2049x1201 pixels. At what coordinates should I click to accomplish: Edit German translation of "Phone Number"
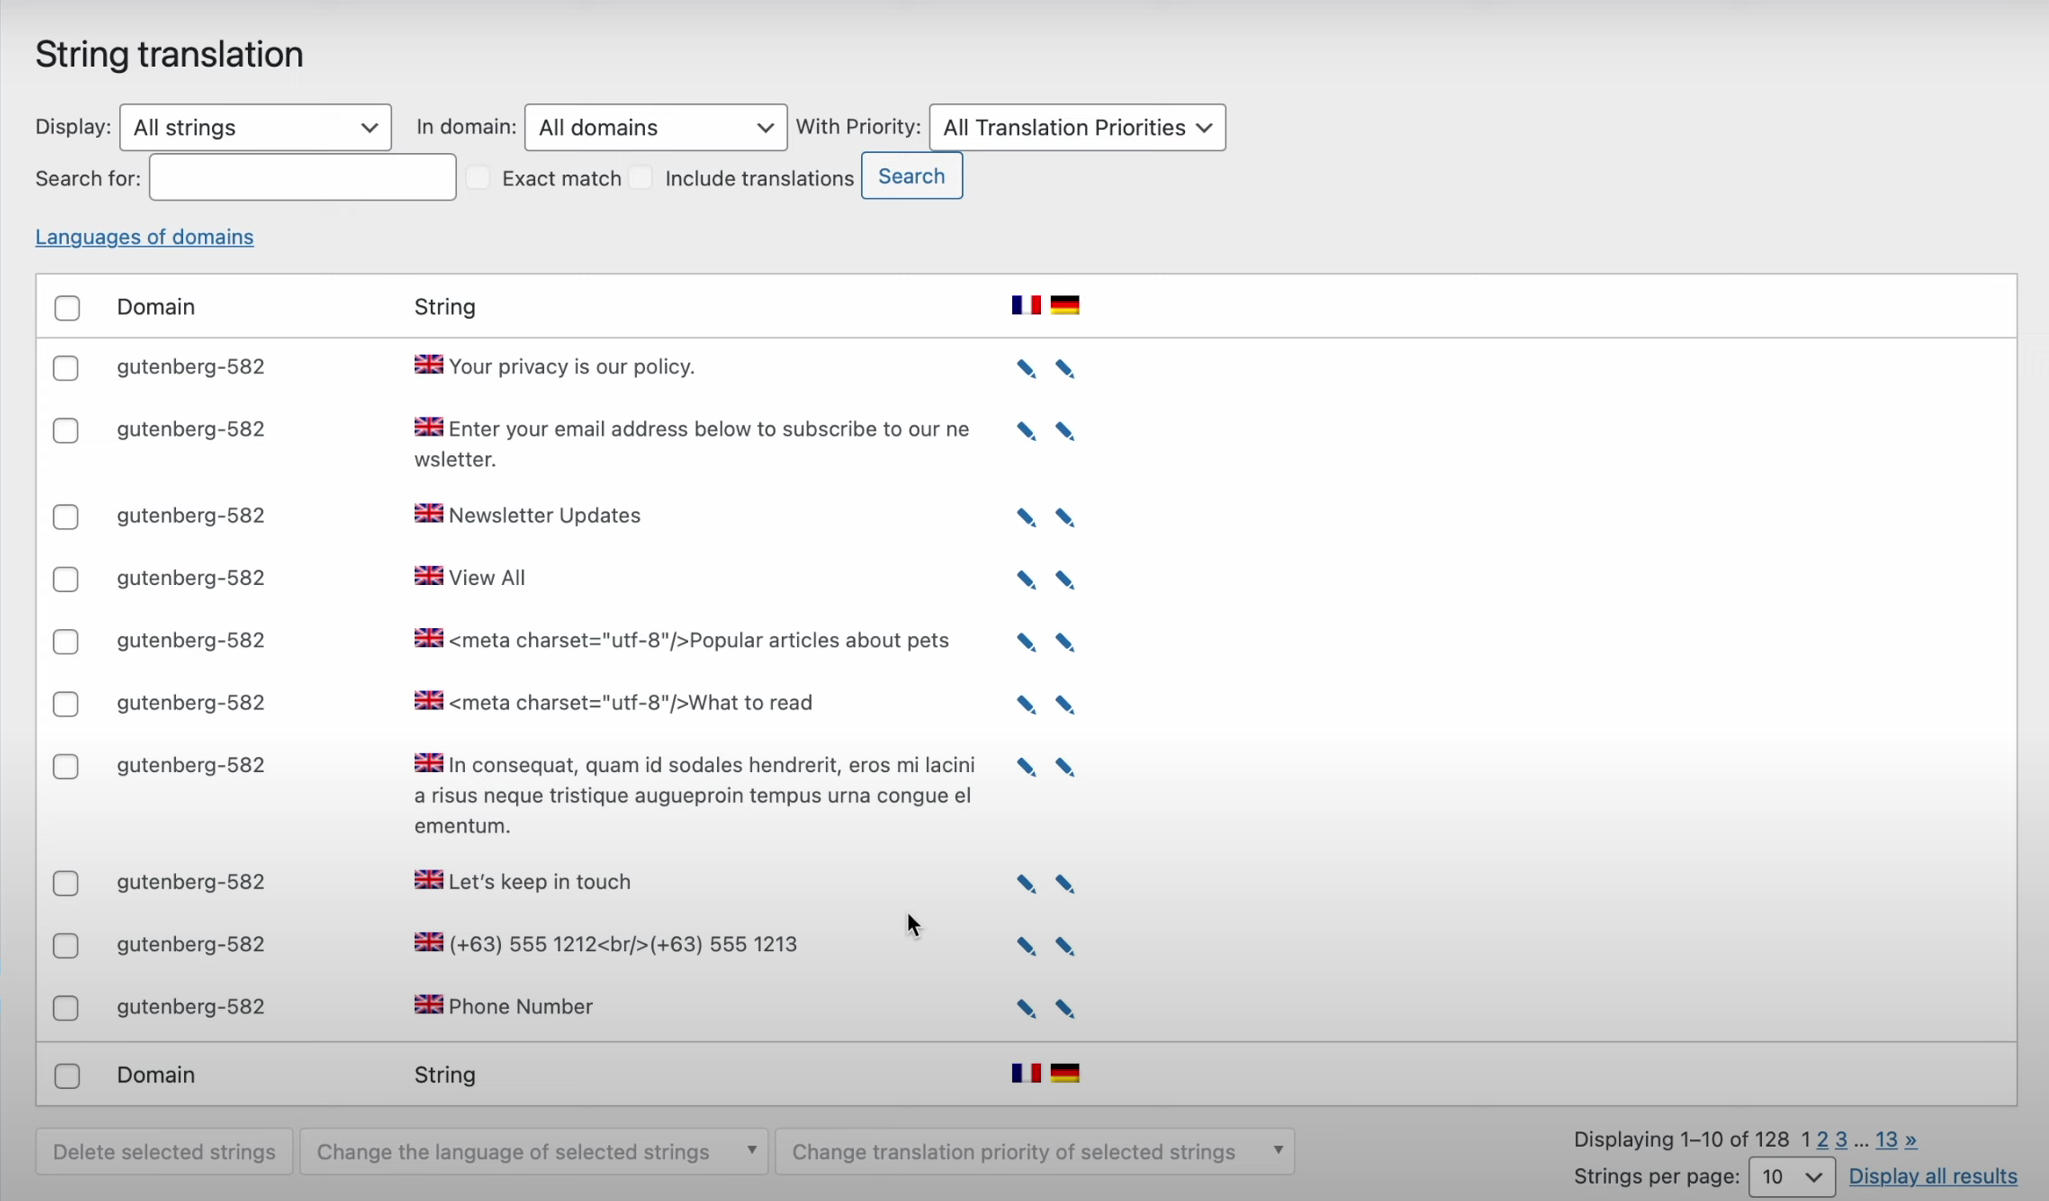click(x=1065, y=1009)
